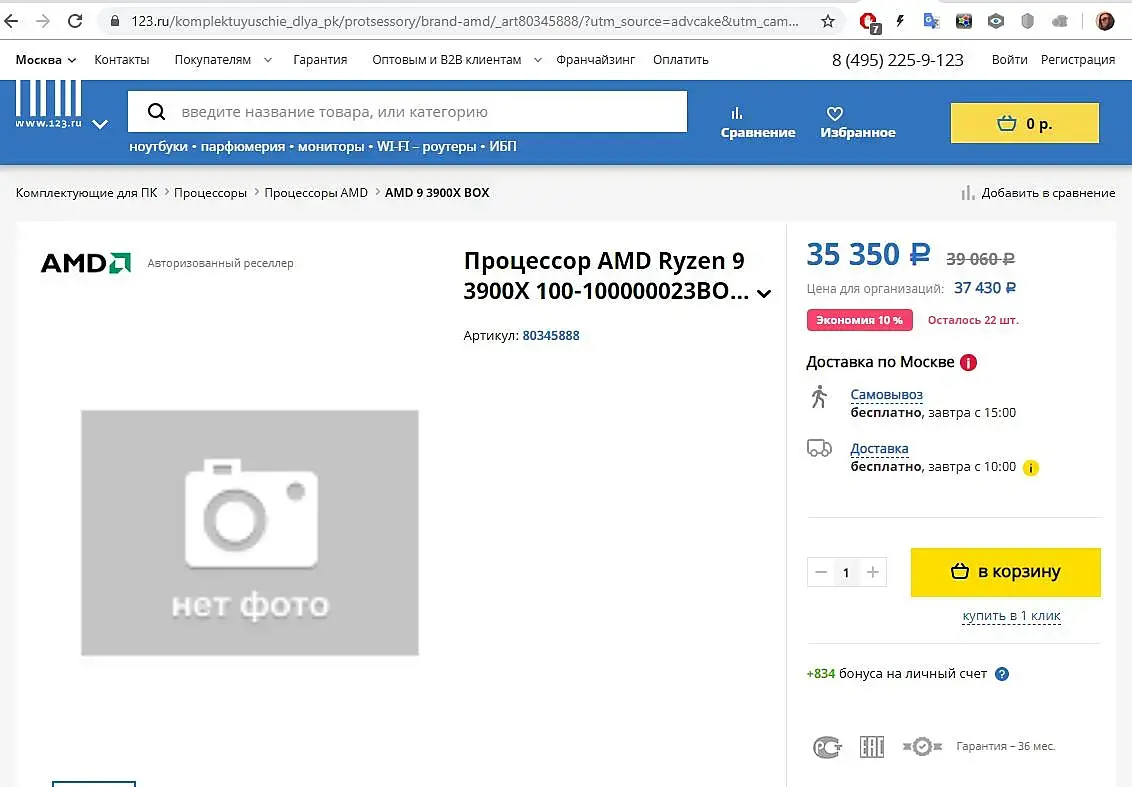Viewport: 1132px width, 787px height.
Task: Click the price 35 350 ₽
Action: [x=868, y=255]
